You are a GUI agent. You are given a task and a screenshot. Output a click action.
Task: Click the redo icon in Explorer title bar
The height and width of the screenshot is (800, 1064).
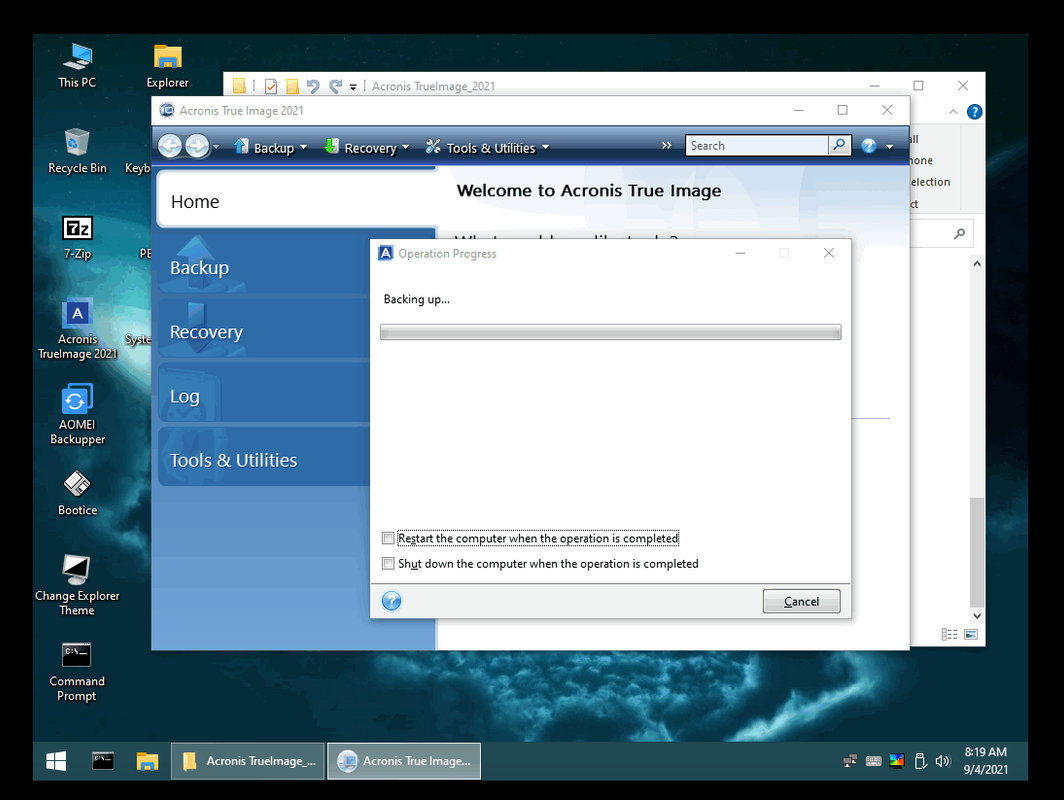point(335,86)
